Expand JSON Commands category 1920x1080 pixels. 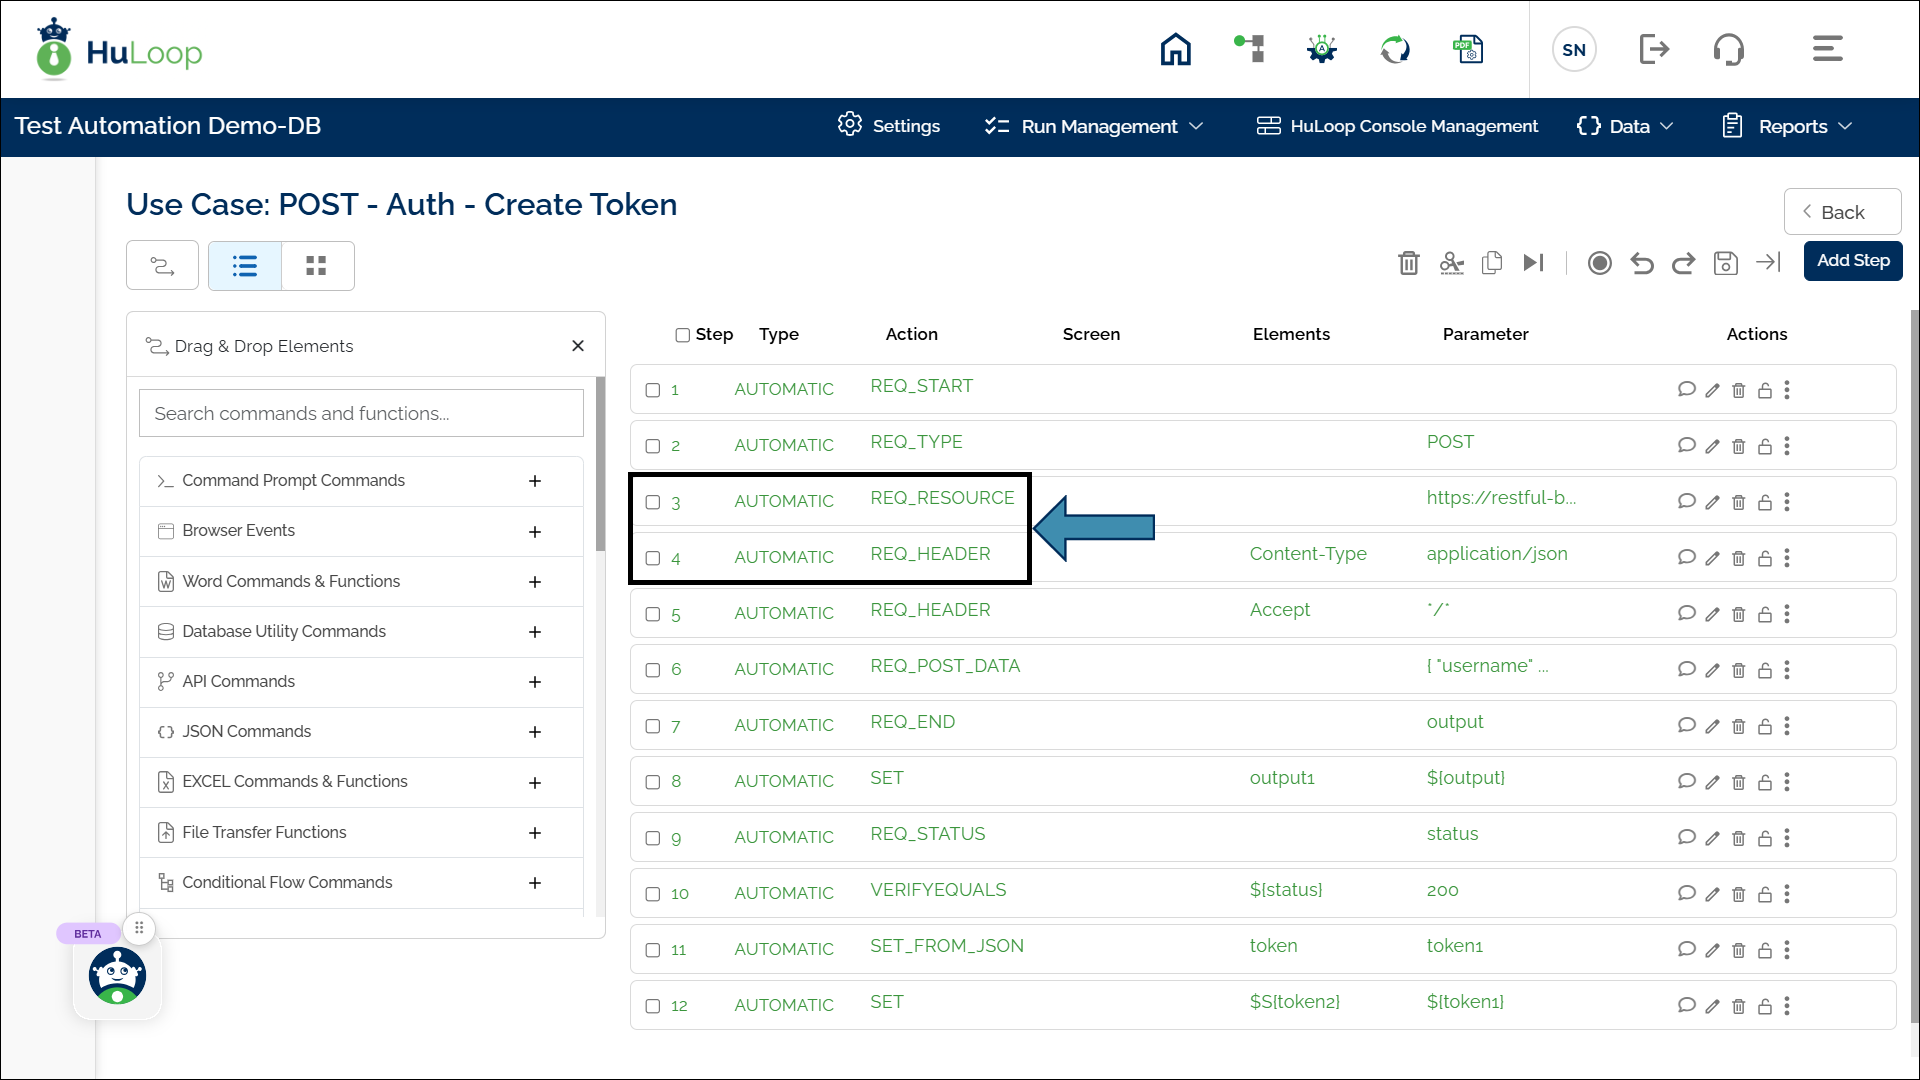pos(535,732)
